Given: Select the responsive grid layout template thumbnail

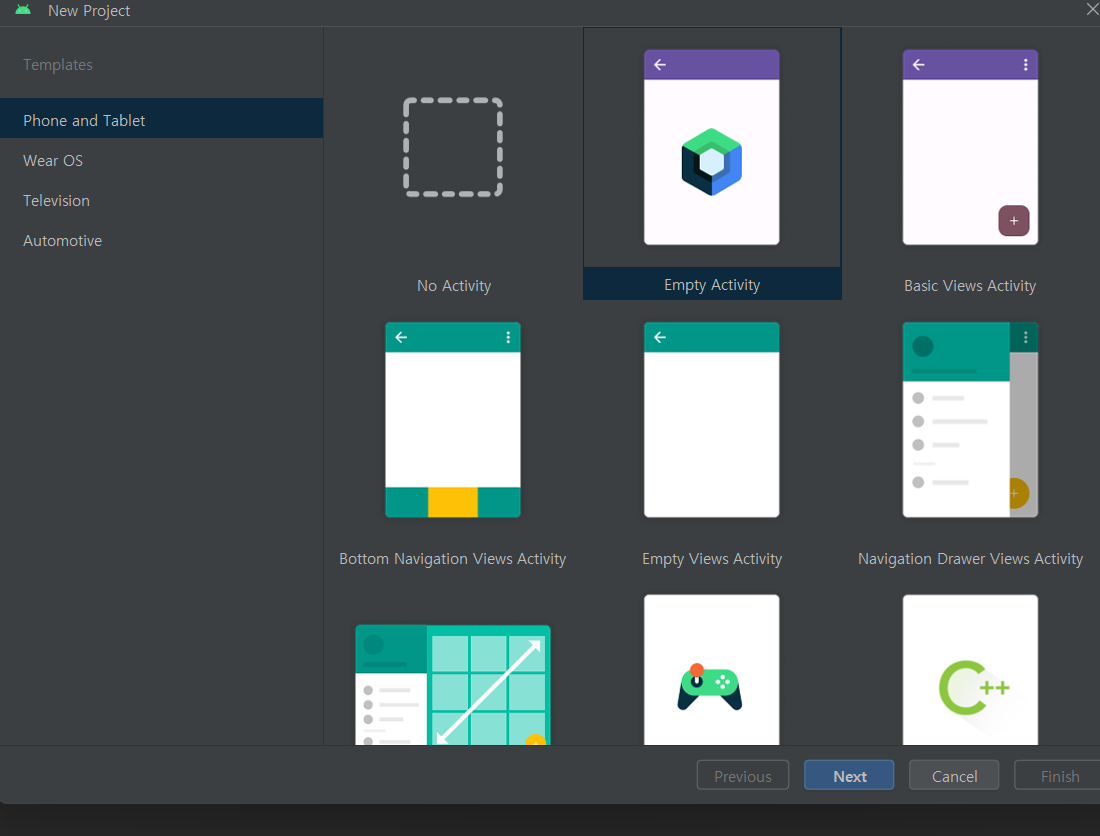Looking at the screenshot, I should tap(452, 685).
